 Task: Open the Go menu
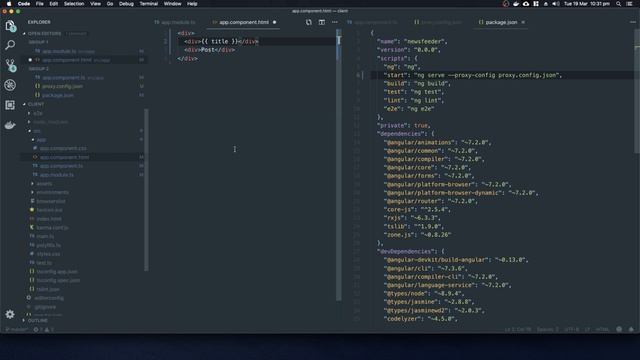click(x=110, y=4)
